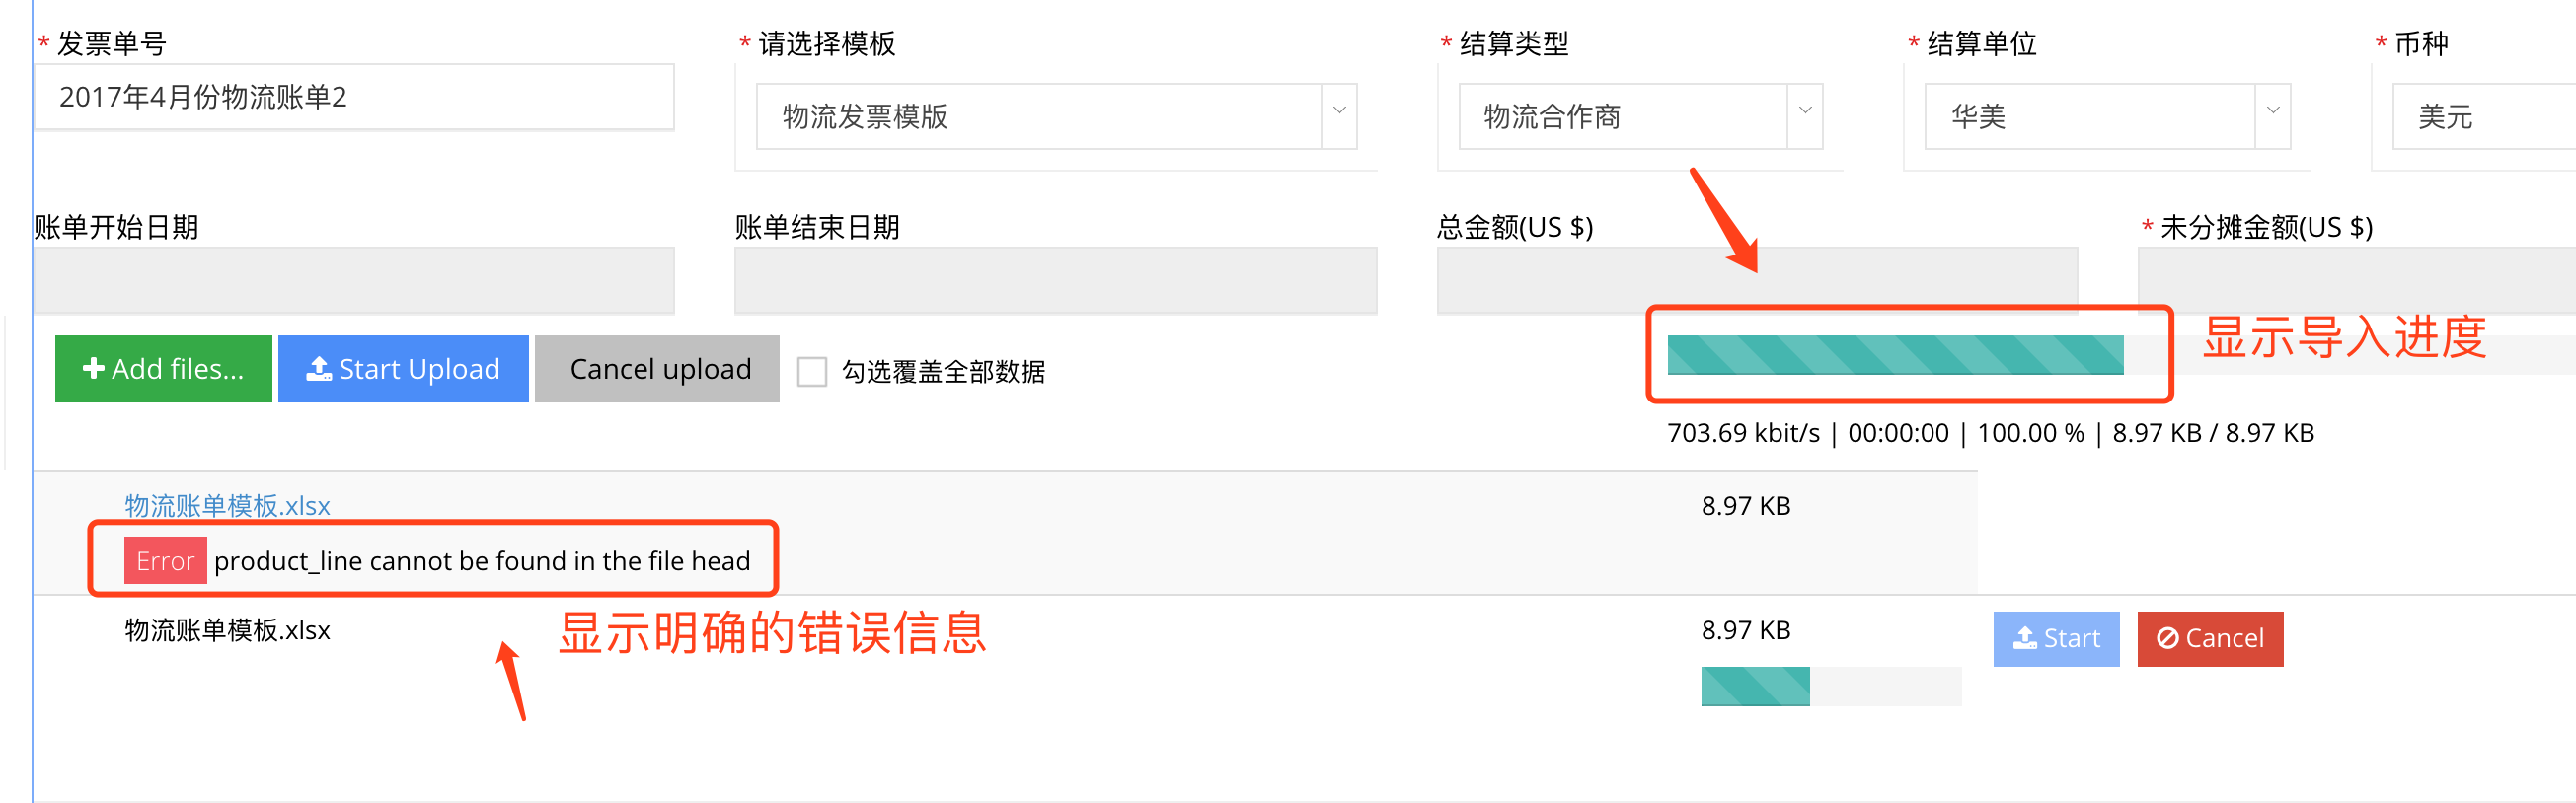Click the 总金额(US $) field
Viewport: 2576px width, 803px height.
point(1757,281)
